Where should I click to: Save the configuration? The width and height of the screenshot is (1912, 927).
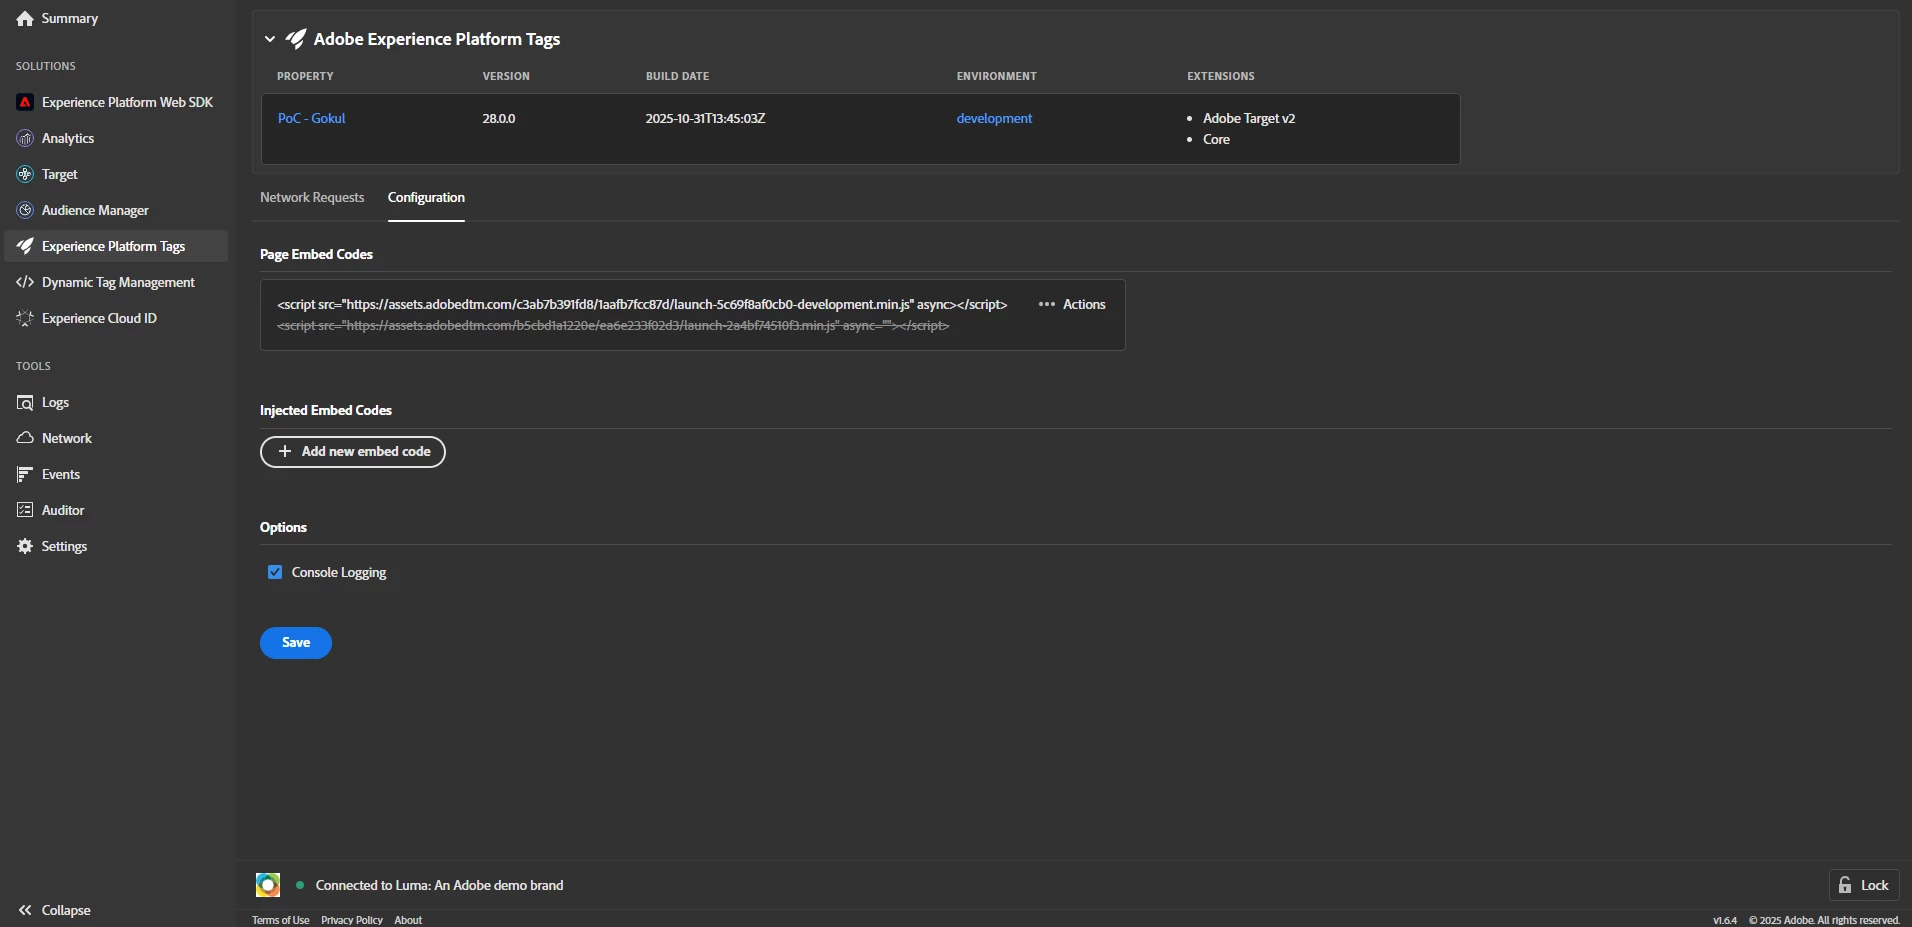pyautogui.click(x=296, y=643)
